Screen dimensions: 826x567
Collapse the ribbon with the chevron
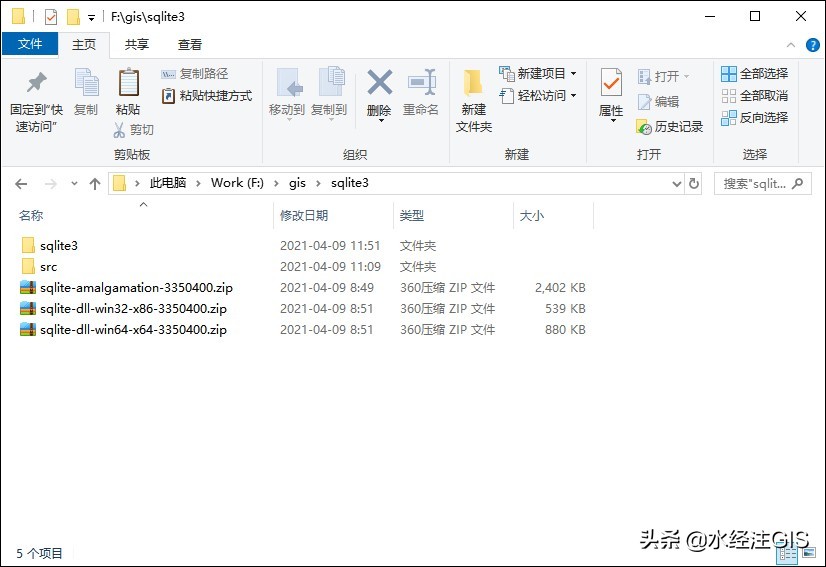pyautogui.click(x=791, y=45)
